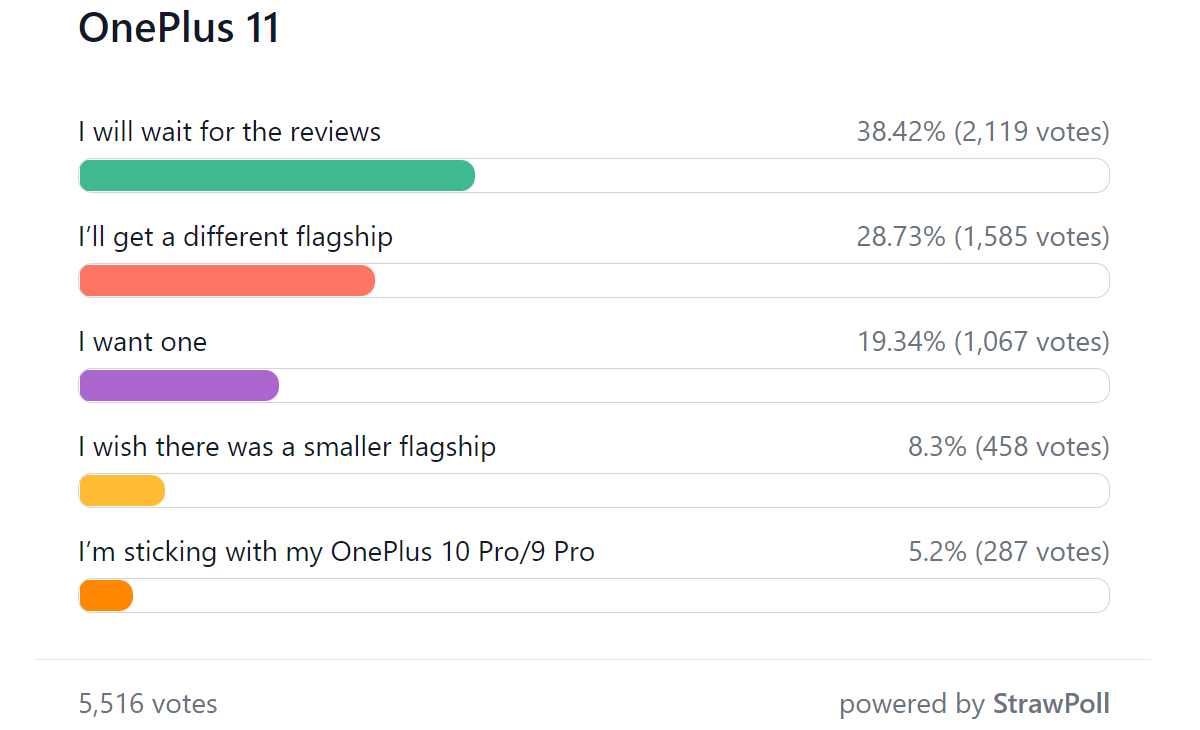Open the StrawPoll link in footer
The image size is (1200, 730).
coord(1051,704)
